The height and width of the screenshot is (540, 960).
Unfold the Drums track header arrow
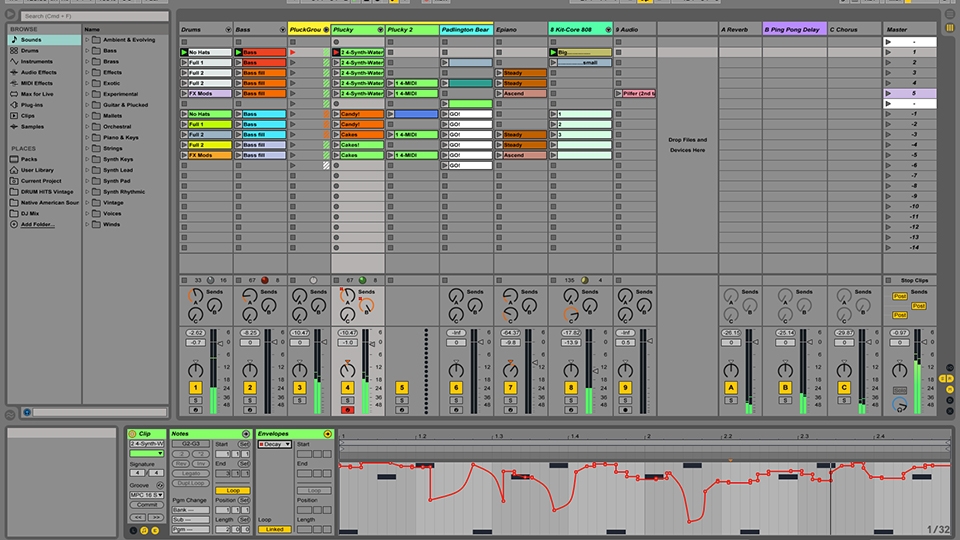point(228,29)
